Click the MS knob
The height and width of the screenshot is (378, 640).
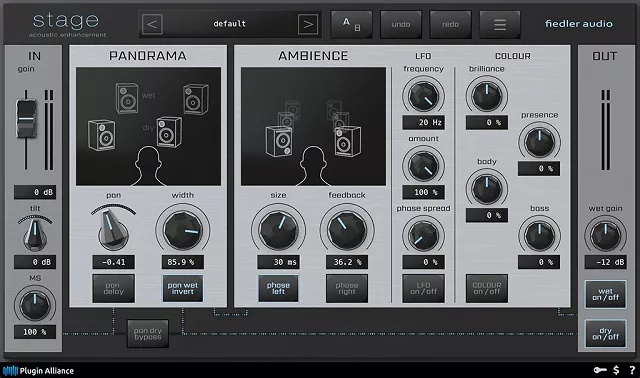pyautogui.click(x=35, y=305)
